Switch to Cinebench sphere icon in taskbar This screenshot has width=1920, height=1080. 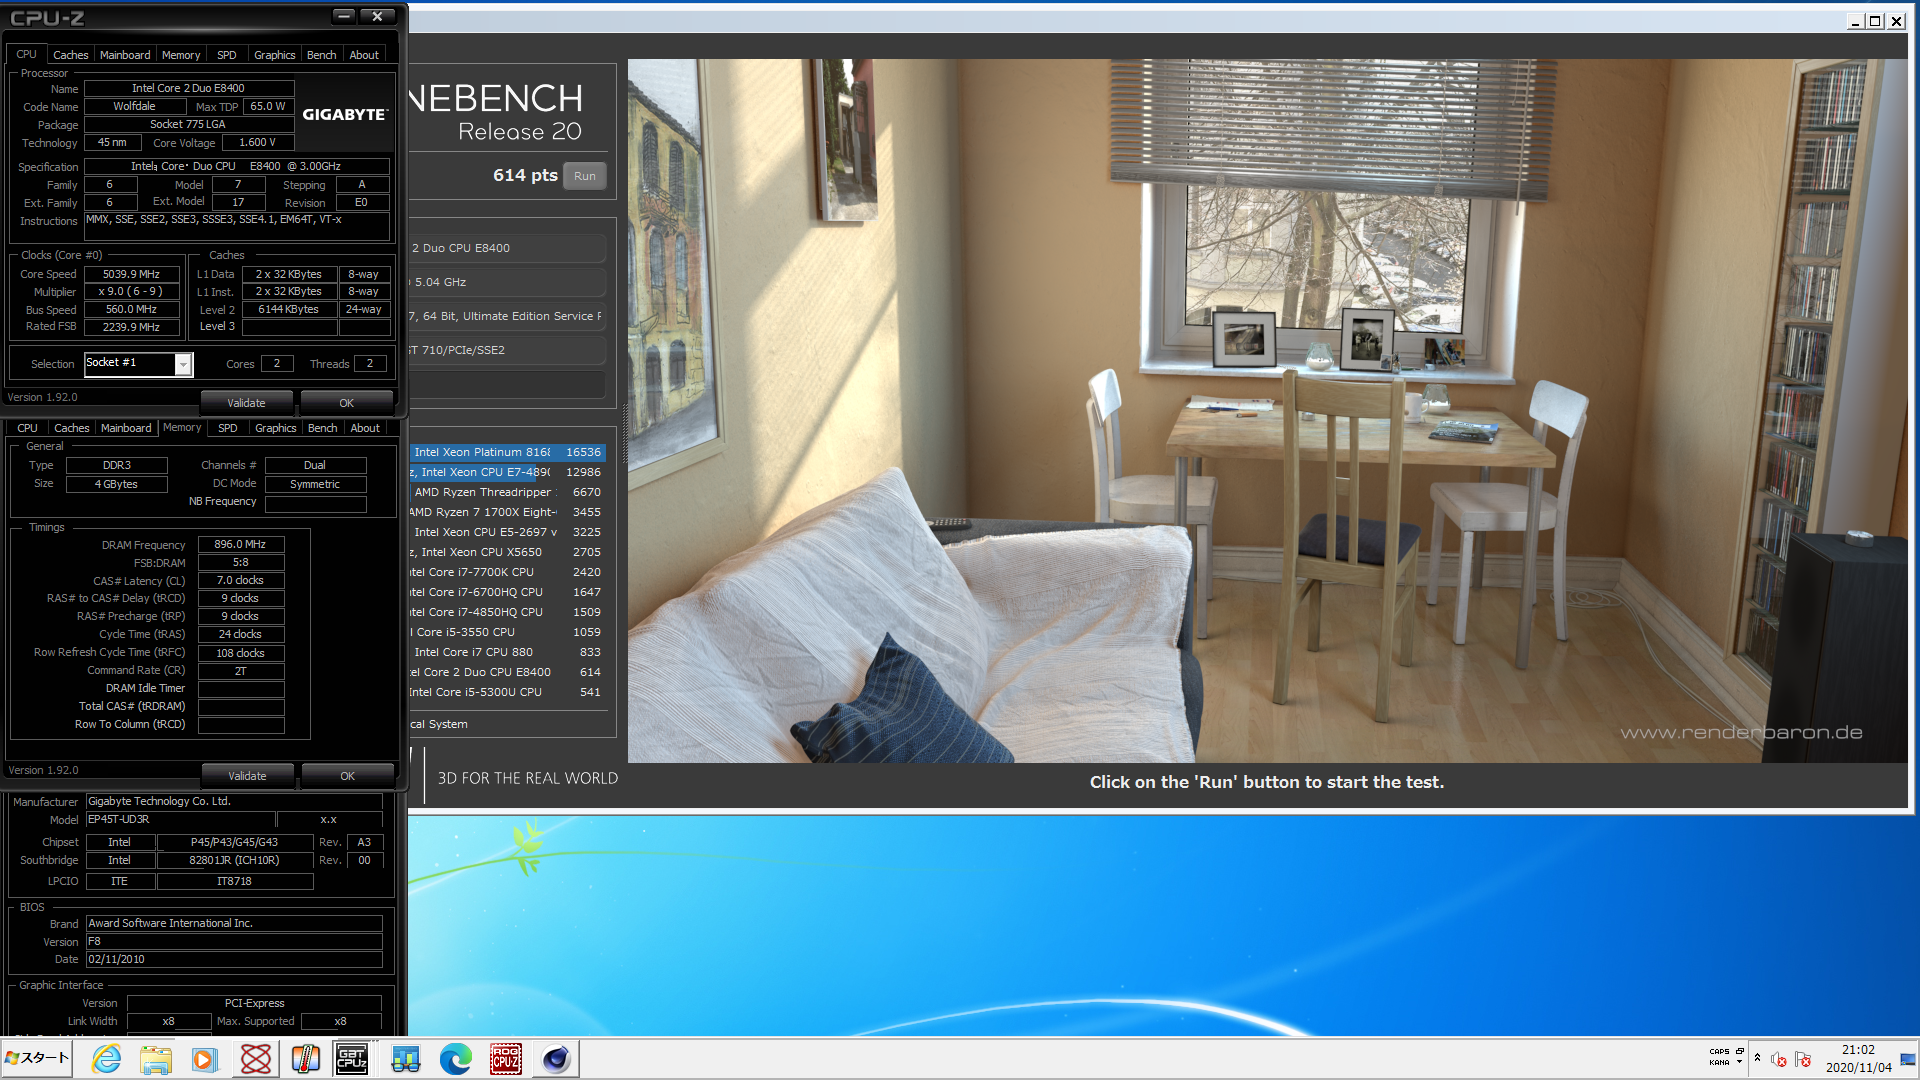(x=556, y=1059)
